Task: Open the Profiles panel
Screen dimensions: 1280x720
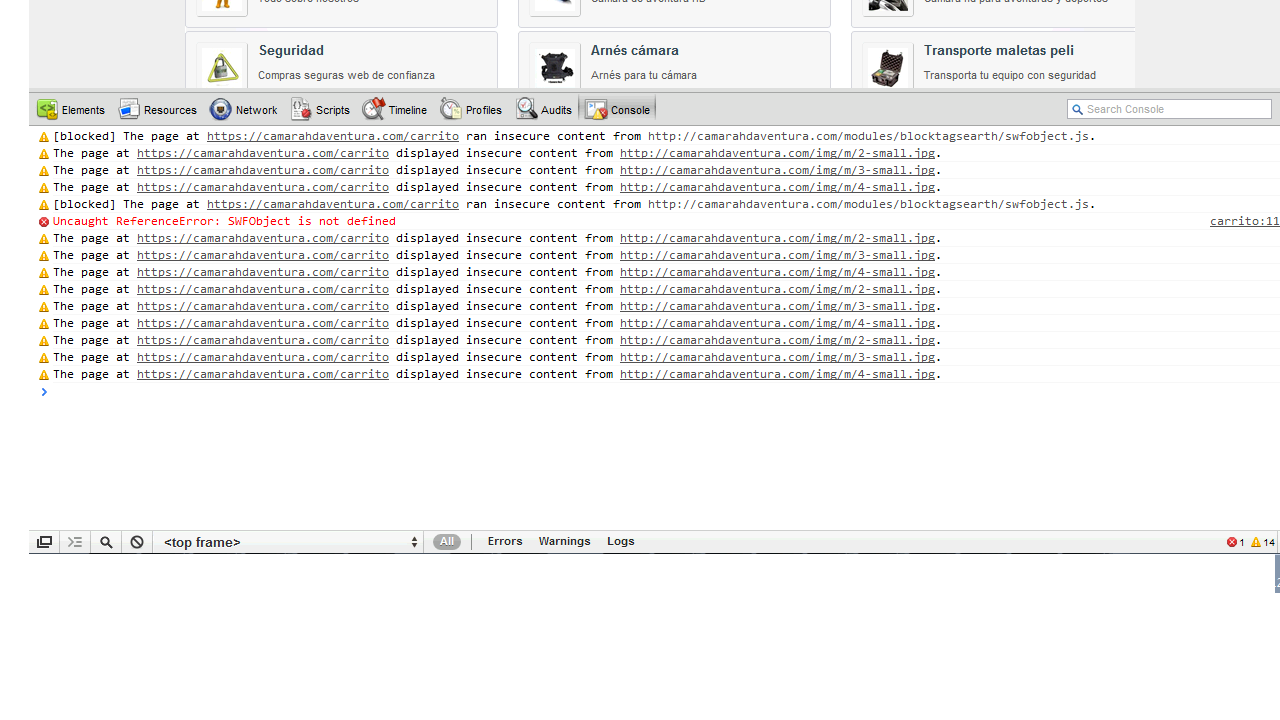Action: tap(470, 110)
